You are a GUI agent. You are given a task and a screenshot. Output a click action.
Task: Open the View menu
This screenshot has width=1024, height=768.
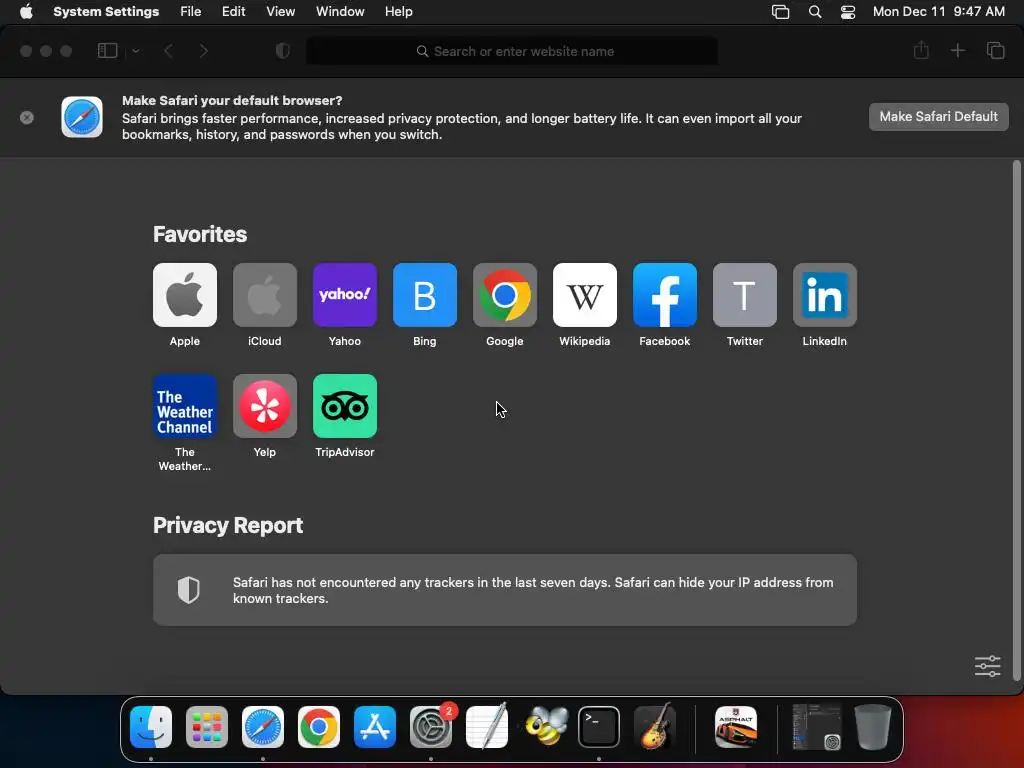coord(280,12)
